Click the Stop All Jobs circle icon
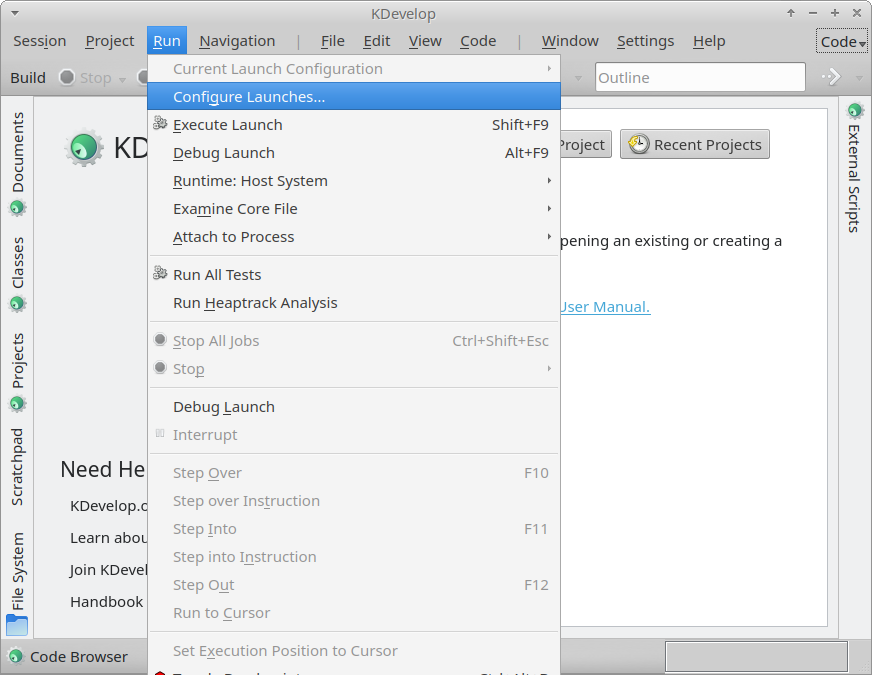 (x=160, y=339)
